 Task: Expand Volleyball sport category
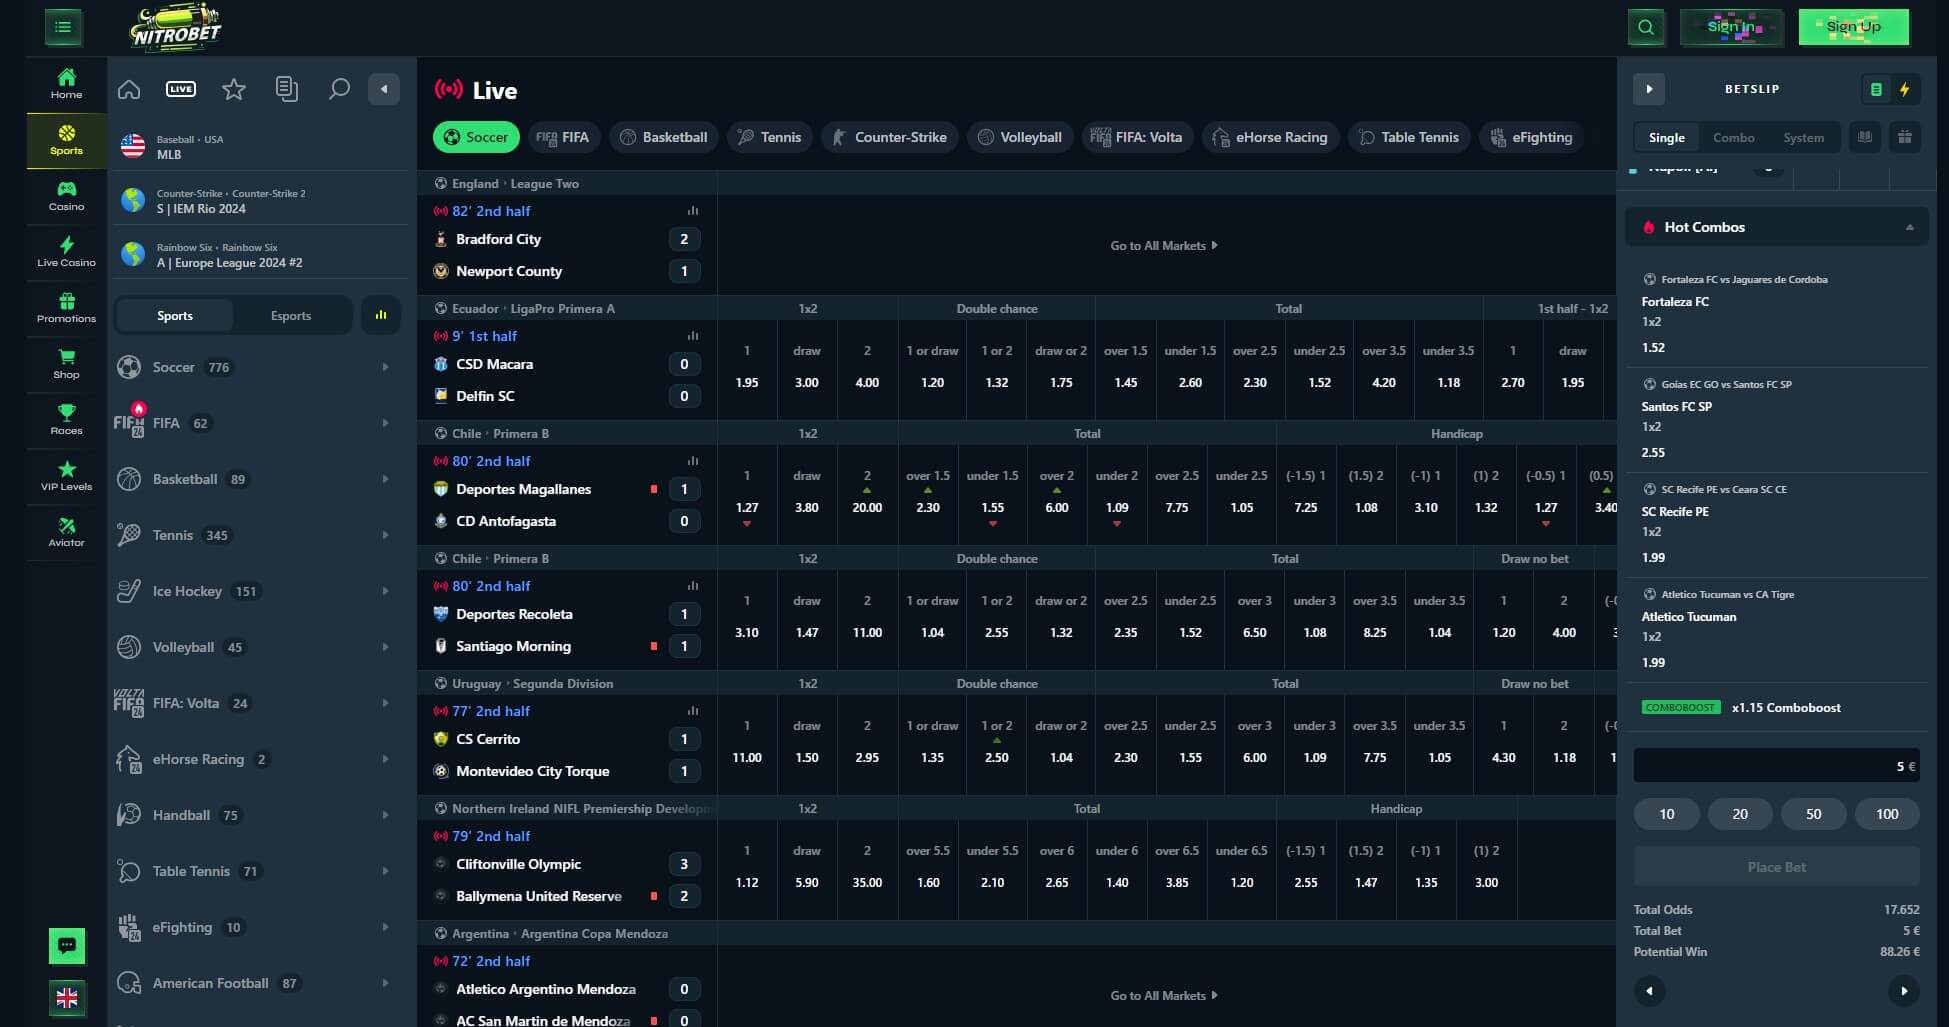pos(262,647)
